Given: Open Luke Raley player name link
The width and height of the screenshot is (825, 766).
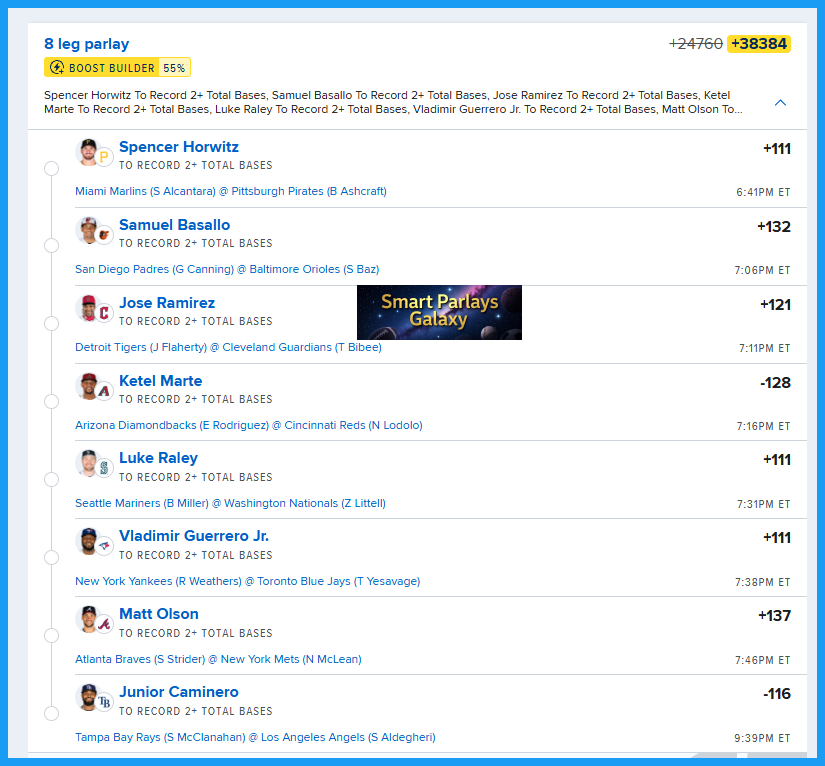Looking at the screenshot, I should click(158, 458).
